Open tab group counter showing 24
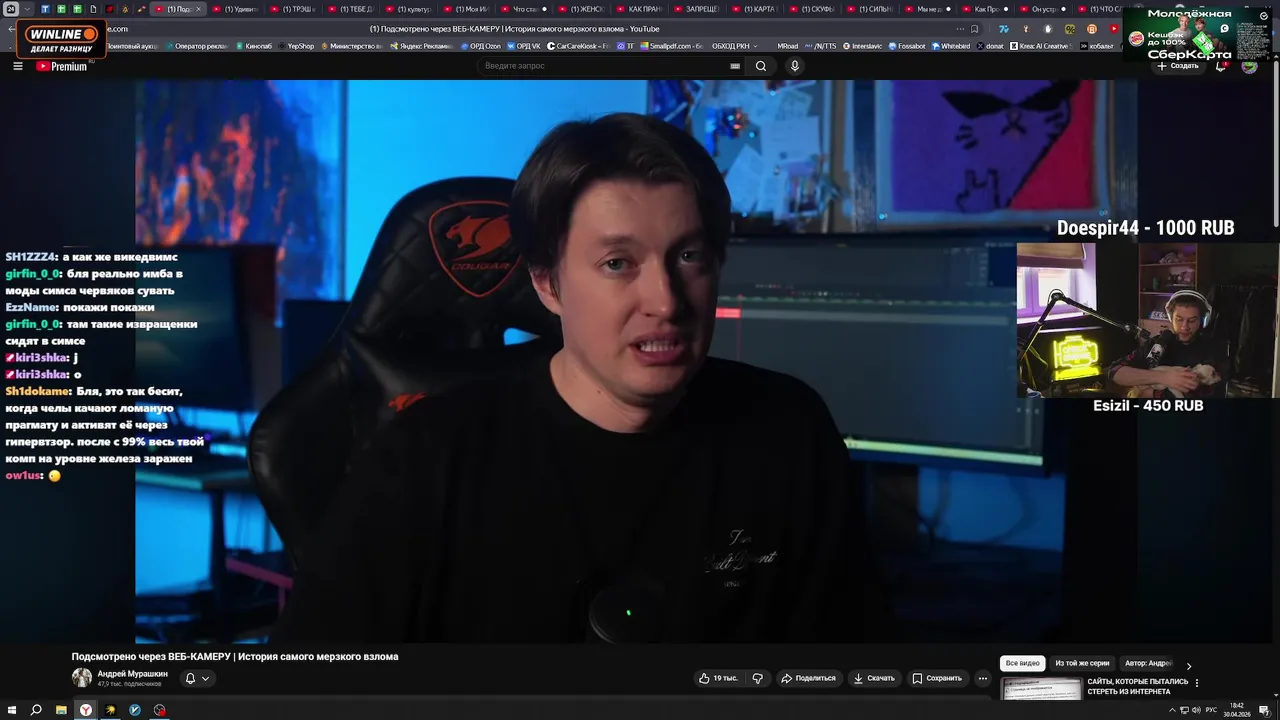Viewport: 1280px width, 720px height. point(11,9)
